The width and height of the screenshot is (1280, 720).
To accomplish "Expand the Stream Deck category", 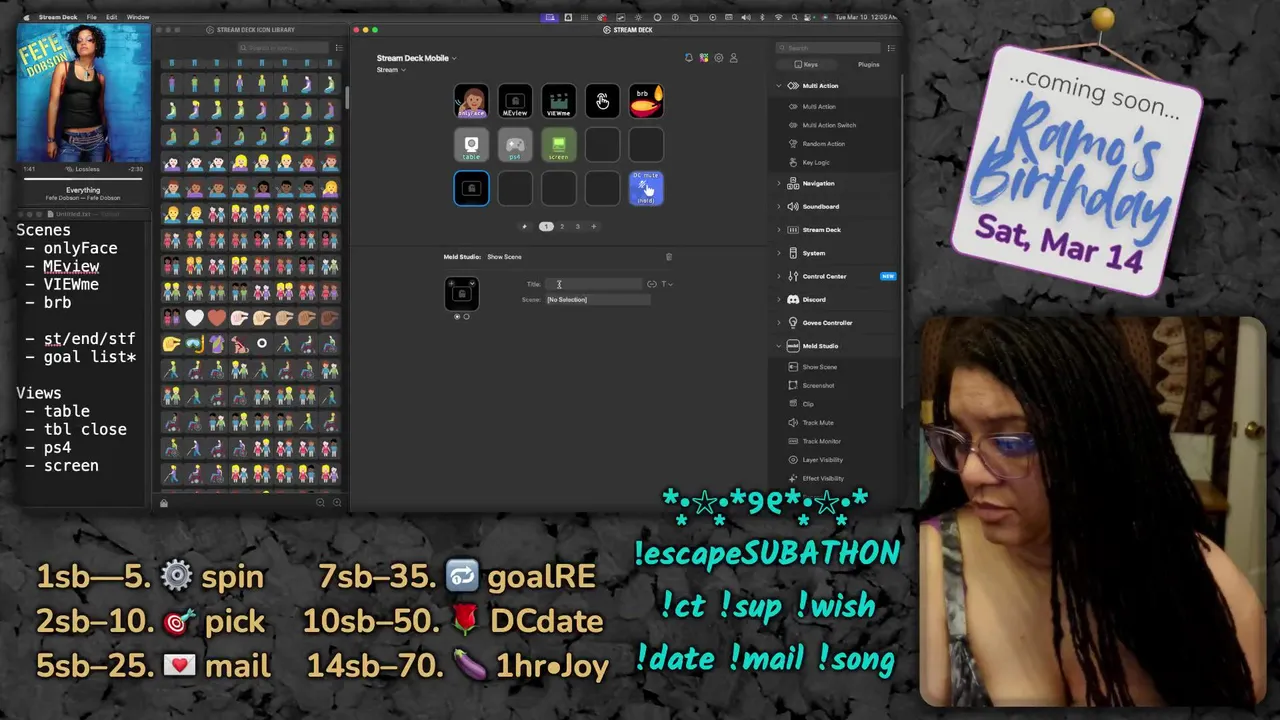I will click(x=779, y=230).
